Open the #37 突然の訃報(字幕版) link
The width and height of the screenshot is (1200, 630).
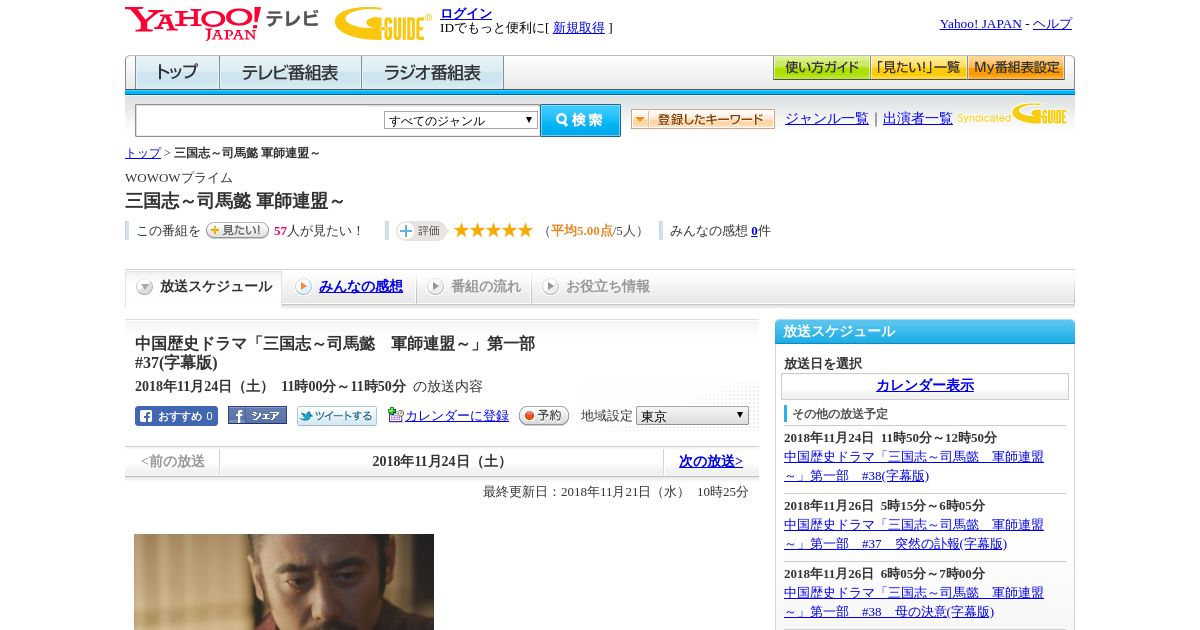(x=914, y=534)
